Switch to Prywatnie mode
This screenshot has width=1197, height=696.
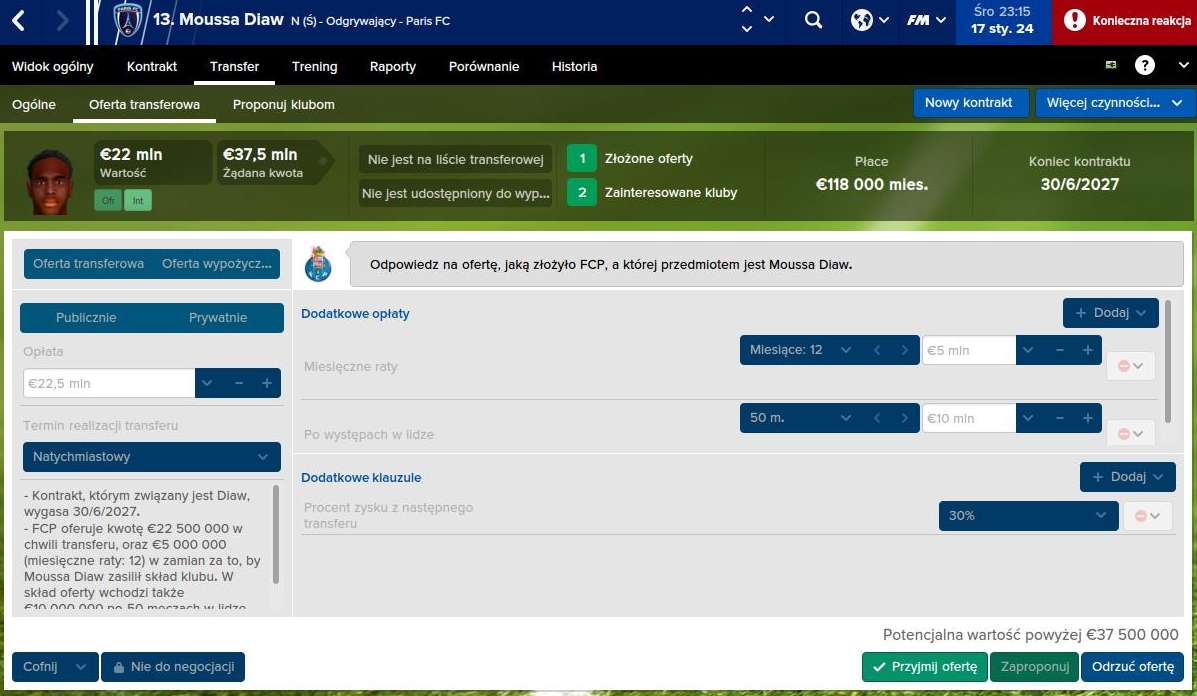pos(218,318)
